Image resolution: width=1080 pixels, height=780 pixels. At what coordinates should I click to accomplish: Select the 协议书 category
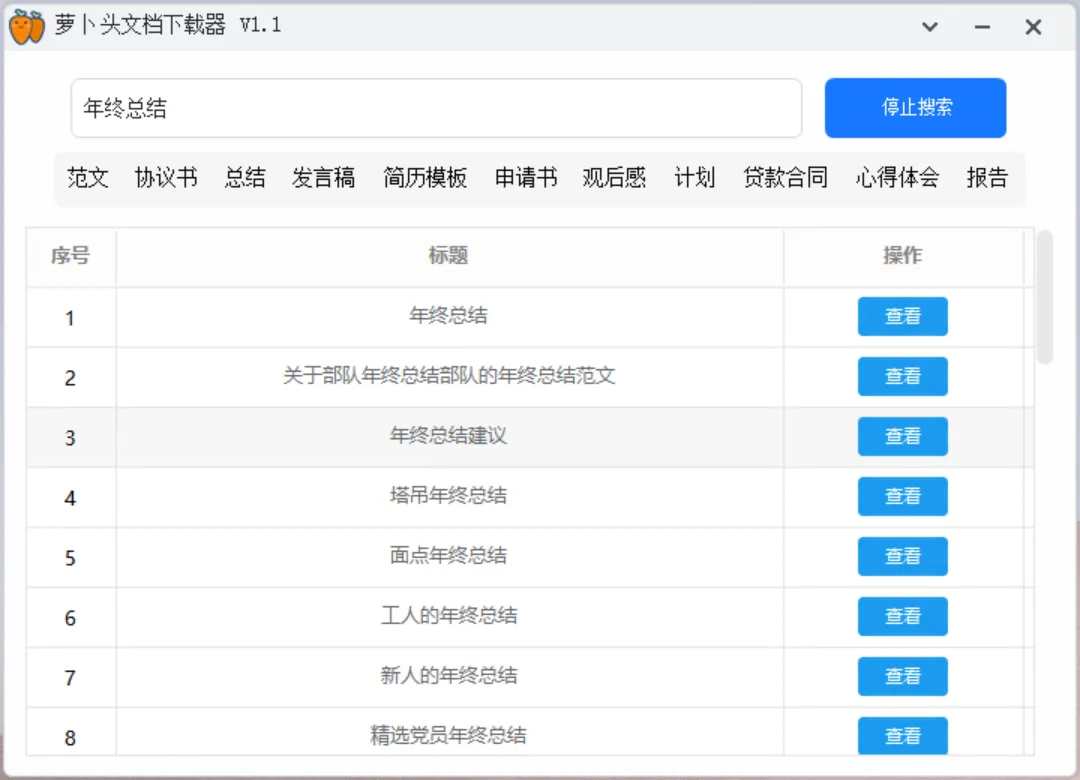pyautogui.click(x=166, y=178)
